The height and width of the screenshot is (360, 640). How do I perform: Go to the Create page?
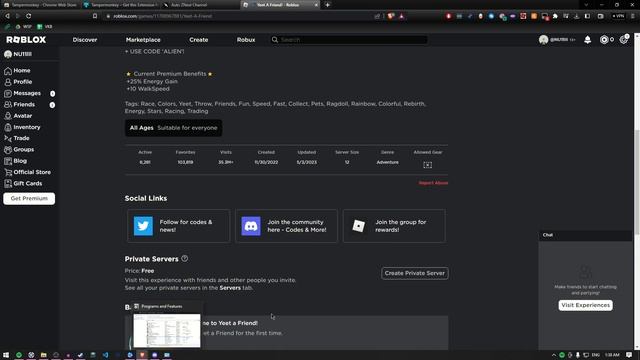[x=199, y=40]
